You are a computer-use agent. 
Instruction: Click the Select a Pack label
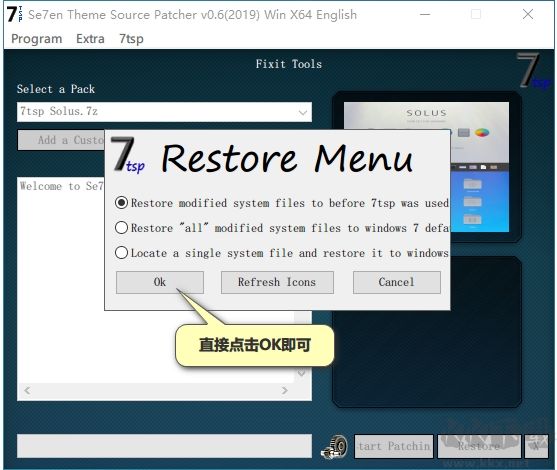56,89
